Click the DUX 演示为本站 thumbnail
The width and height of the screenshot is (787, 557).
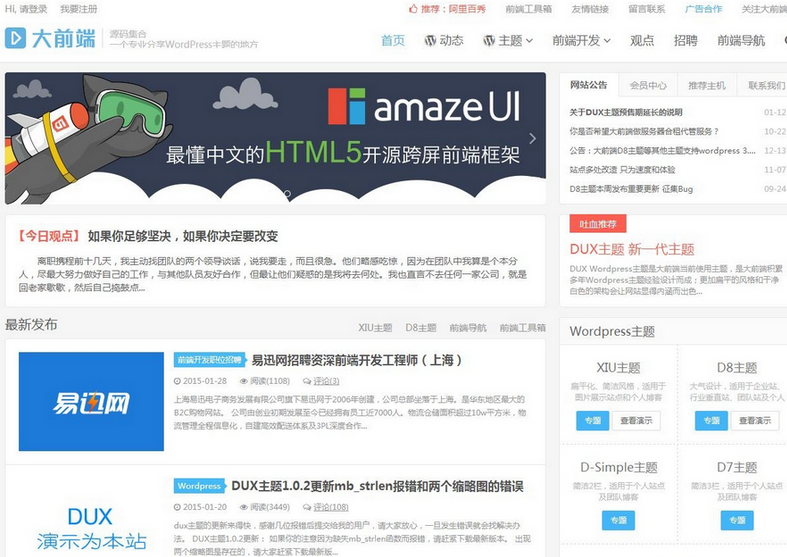[91, 530]
